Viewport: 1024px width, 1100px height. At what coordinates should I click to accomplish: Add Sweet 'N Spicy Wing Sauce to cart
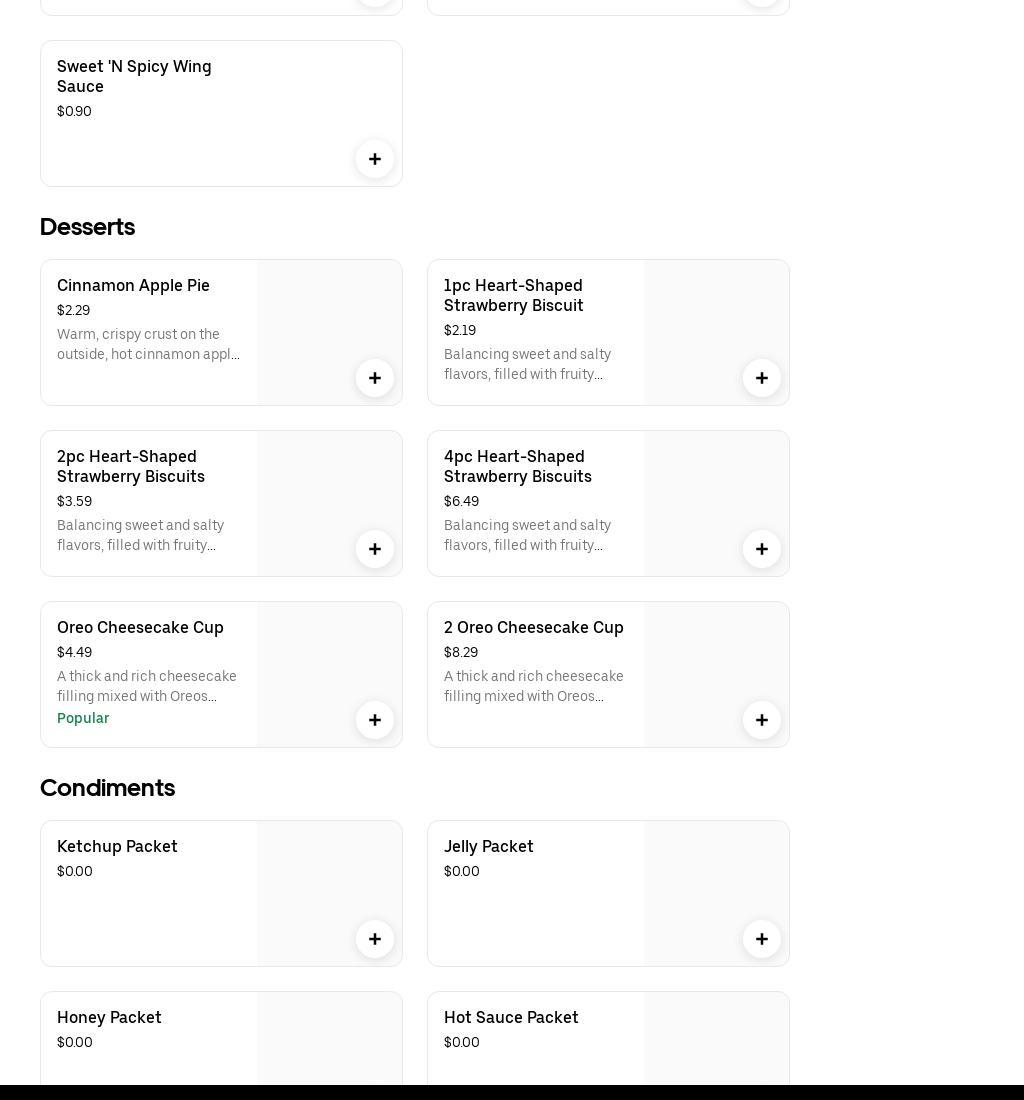[375, 159]
